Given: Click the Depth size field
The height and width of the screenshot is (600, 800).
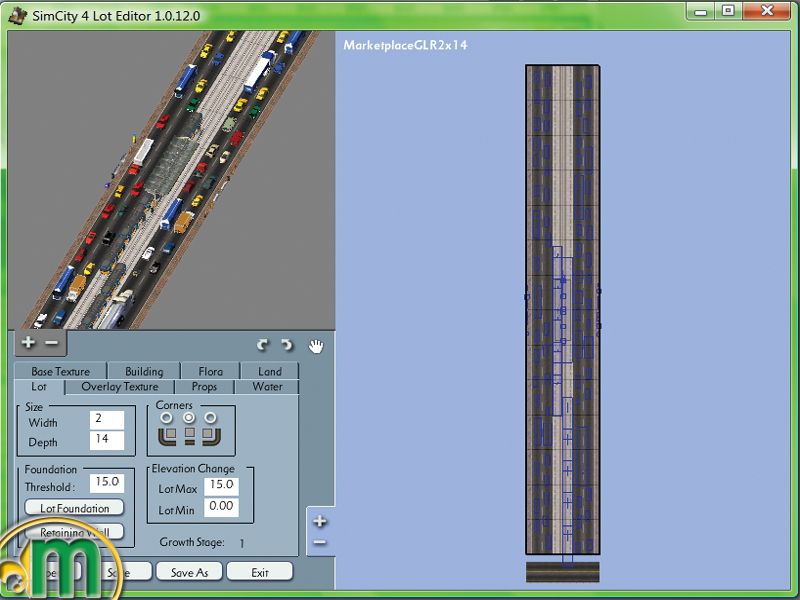Looking at the screenshot, I should click(107, 440).
